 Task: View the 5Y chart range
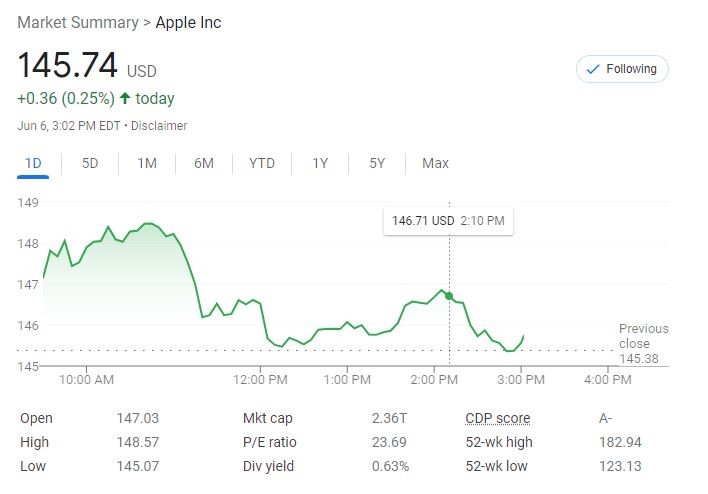click(x=377, y=163)
